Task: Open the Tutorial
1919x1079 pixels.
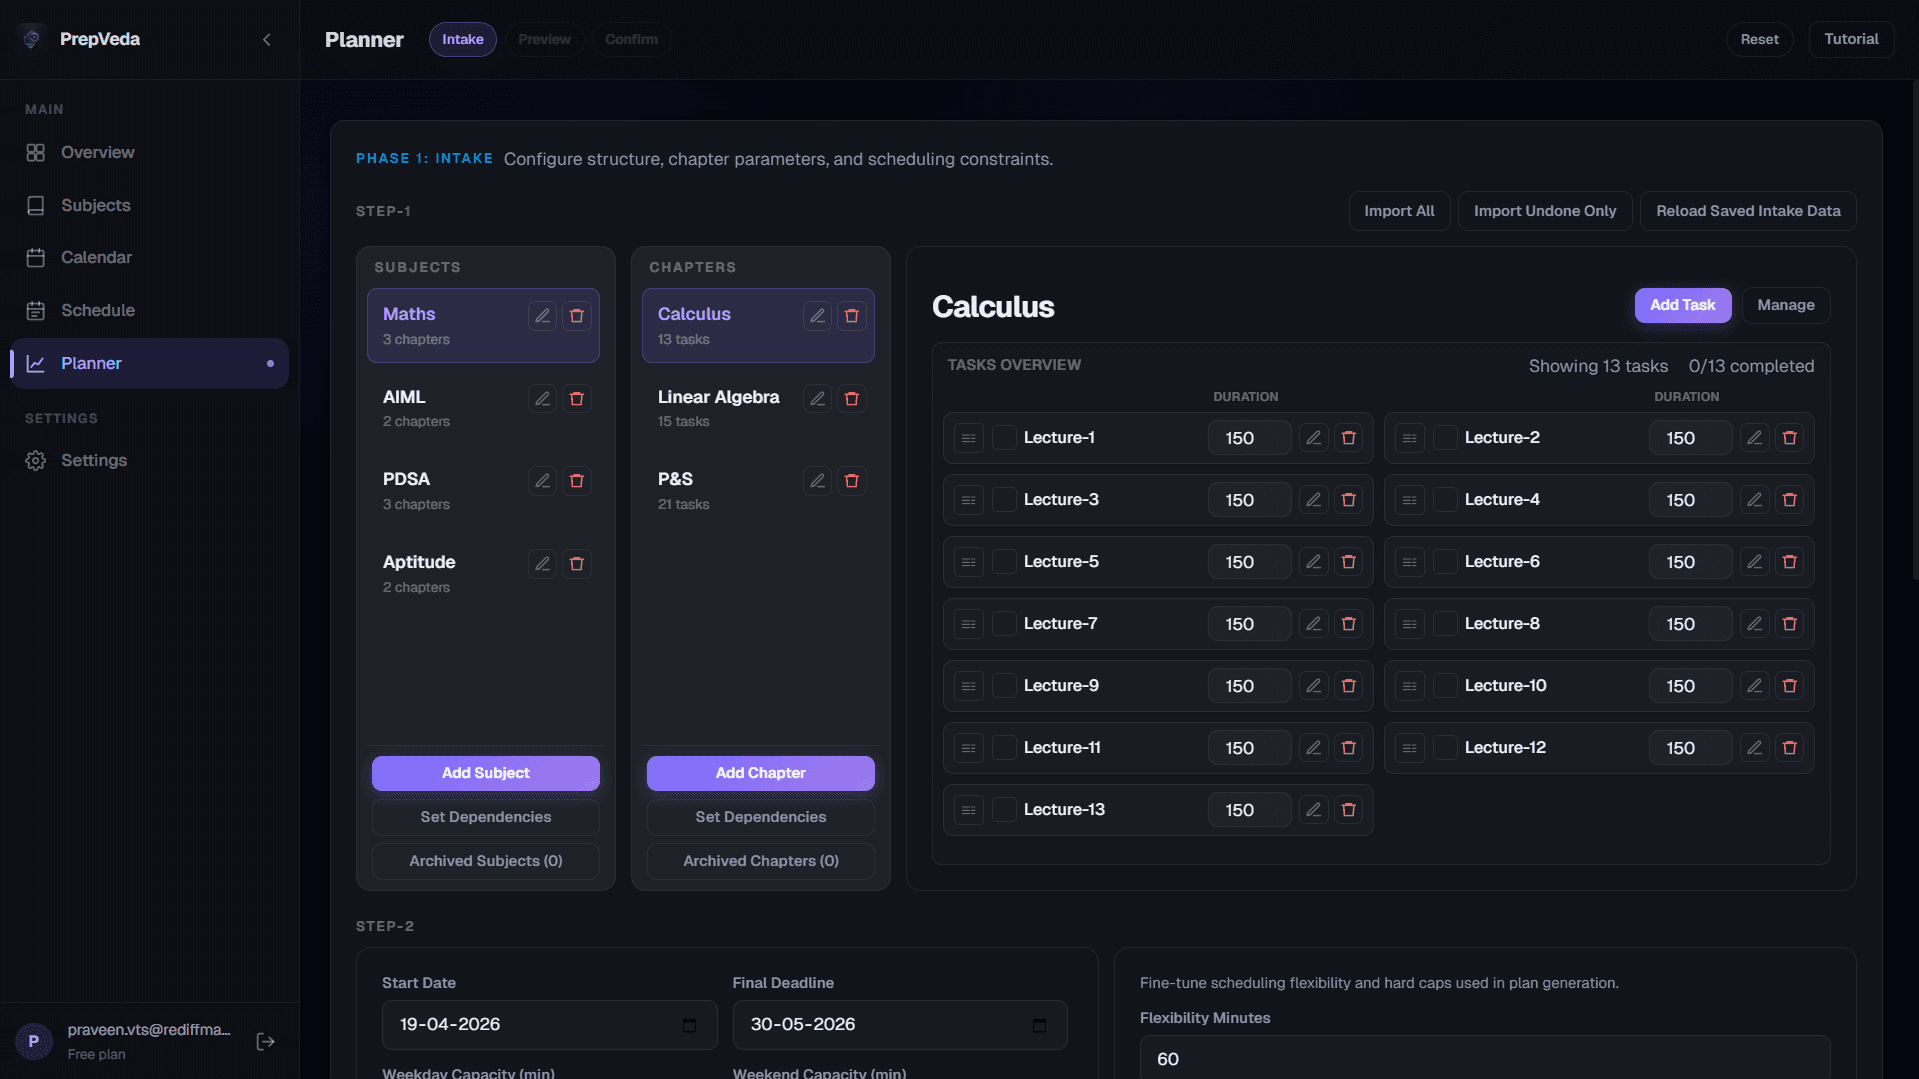Action: 1851,39
